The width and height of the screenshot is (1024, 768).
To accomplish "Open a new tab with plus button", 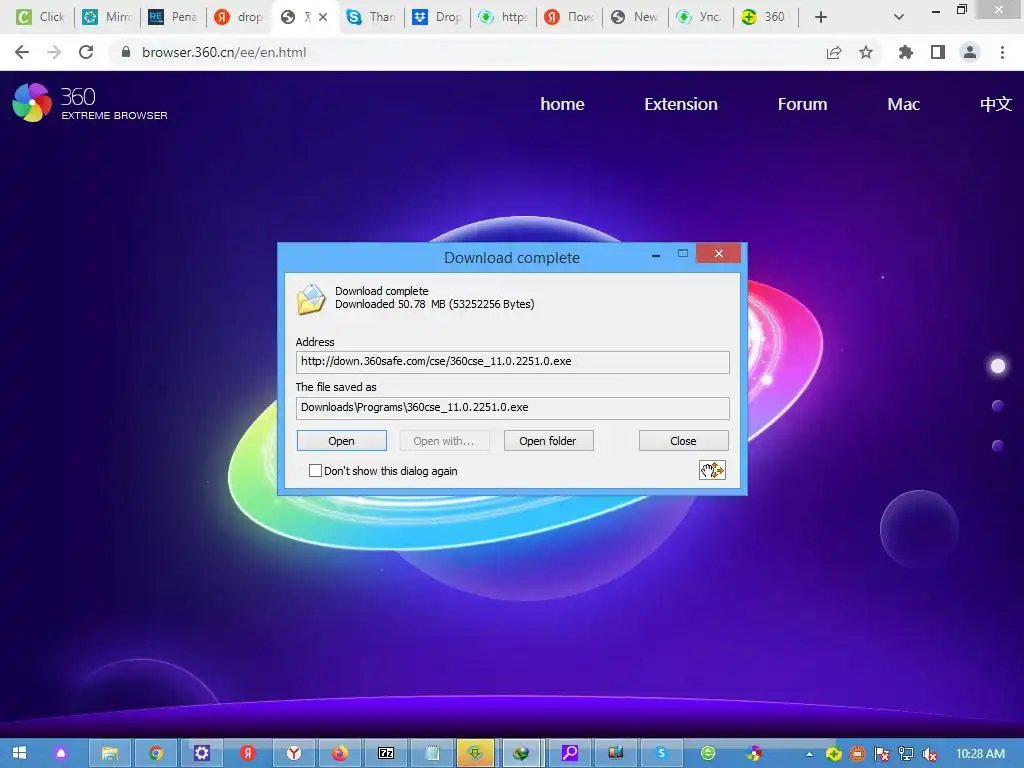I will tap(821, 17).
